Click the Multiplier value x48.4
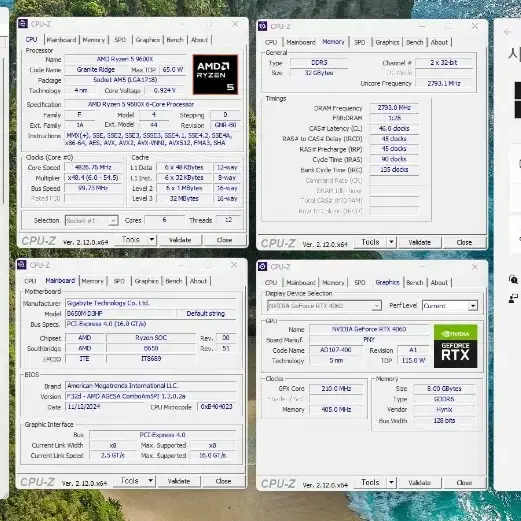Viewport: 521px width, 521px height. 93,178
